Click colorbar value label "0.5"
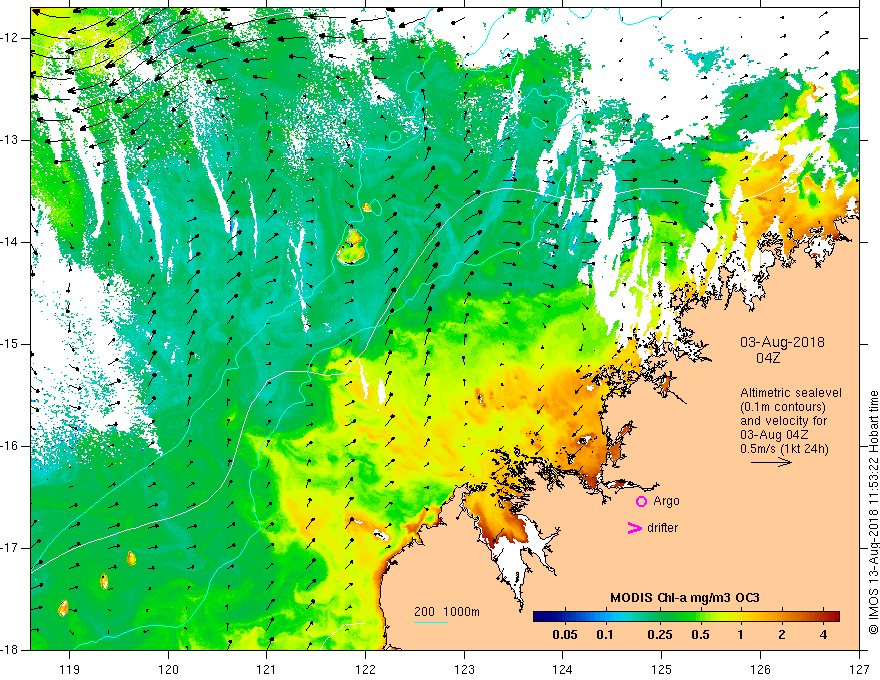The height and width of the screenshot is (680, 880). (700, 635)
